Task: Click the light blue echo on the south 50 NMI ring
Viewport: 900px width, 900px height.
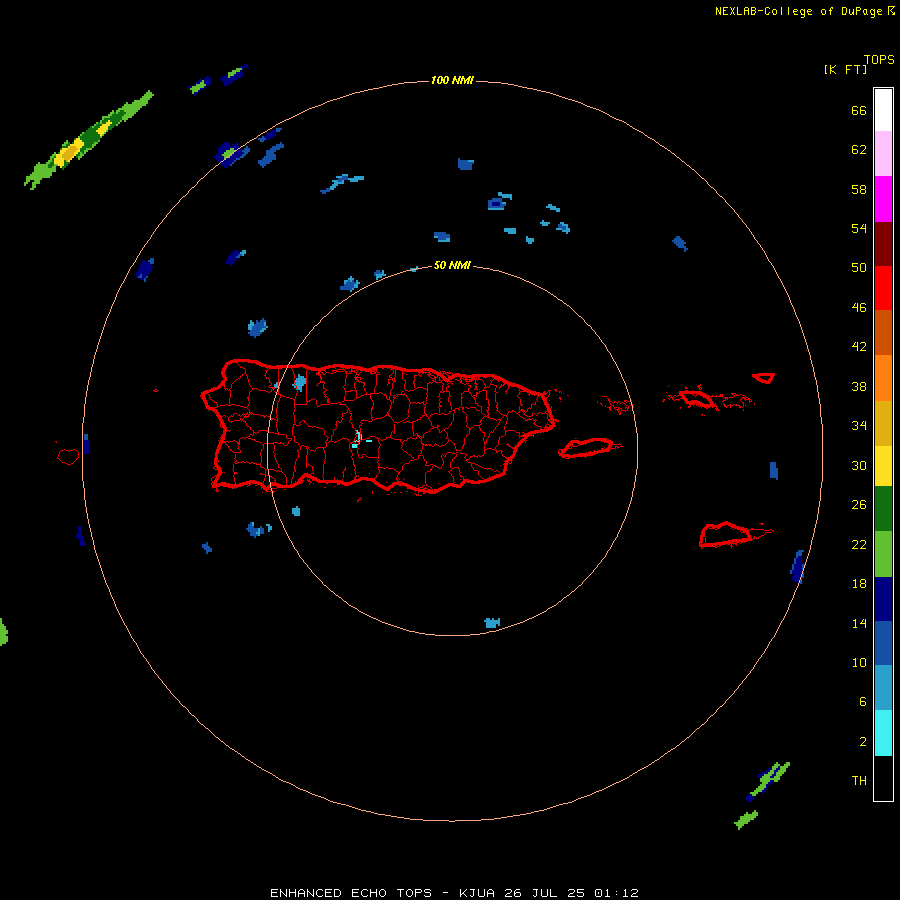Action: pyautogui.click(x=492, y=623)
